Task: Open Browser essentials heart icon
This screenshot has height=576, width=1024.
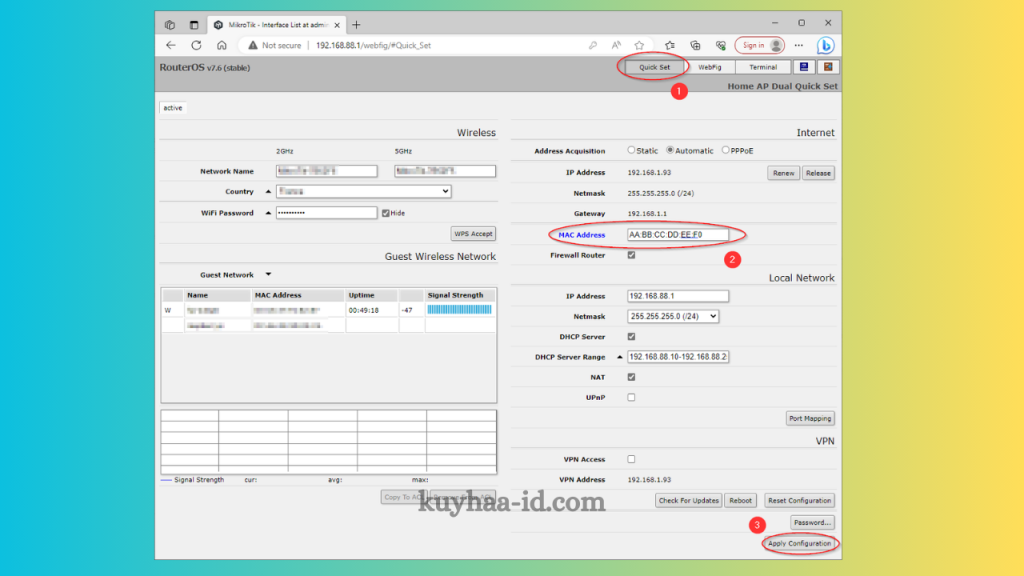Action: 721,46
